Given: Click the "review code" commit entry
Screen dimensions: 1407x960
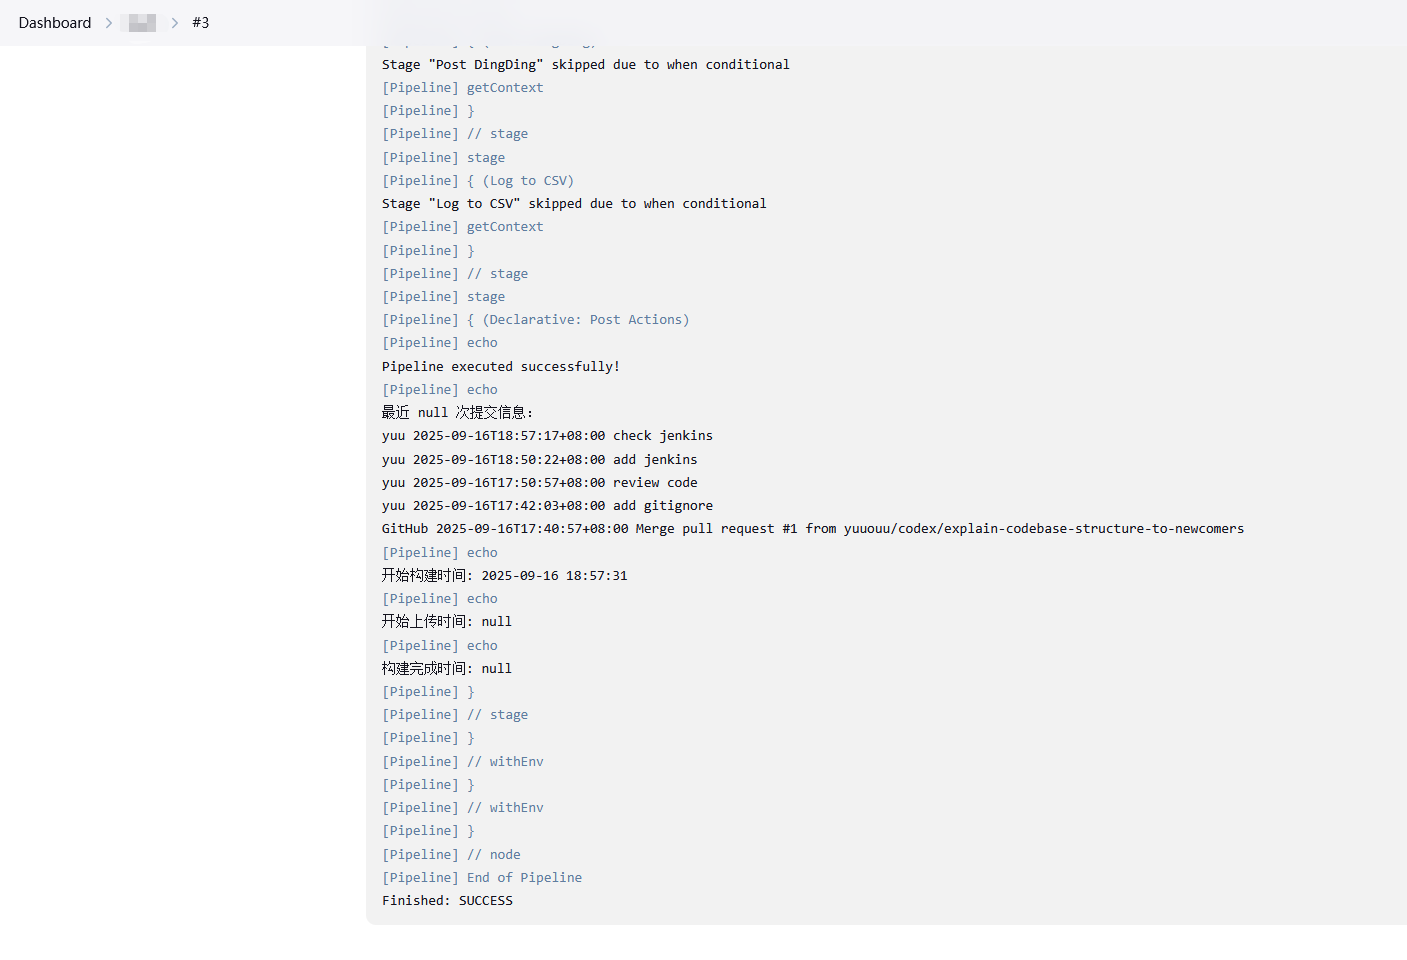Looking at the screenshot, I should (x=539, y=483).
